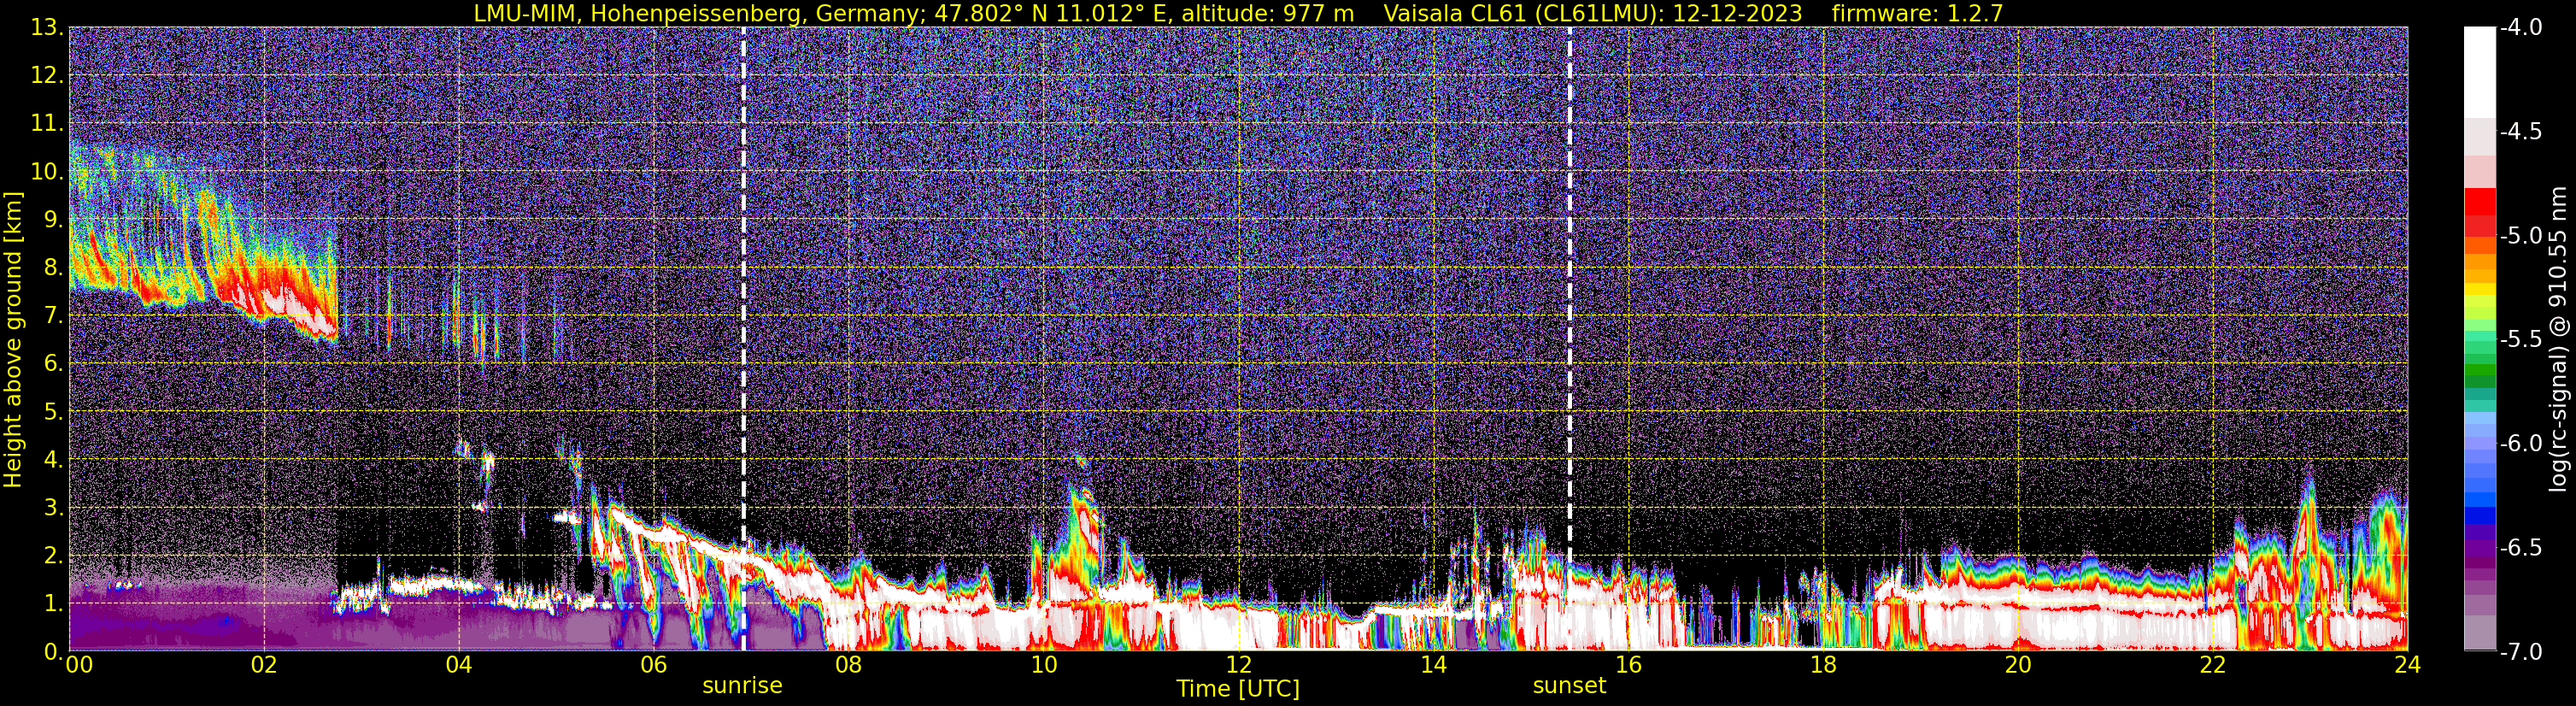Image resolution: width=2576 pixels, height=706 pixels.
Task: Click the height tick label '4.'
Action: pos(54,460)
